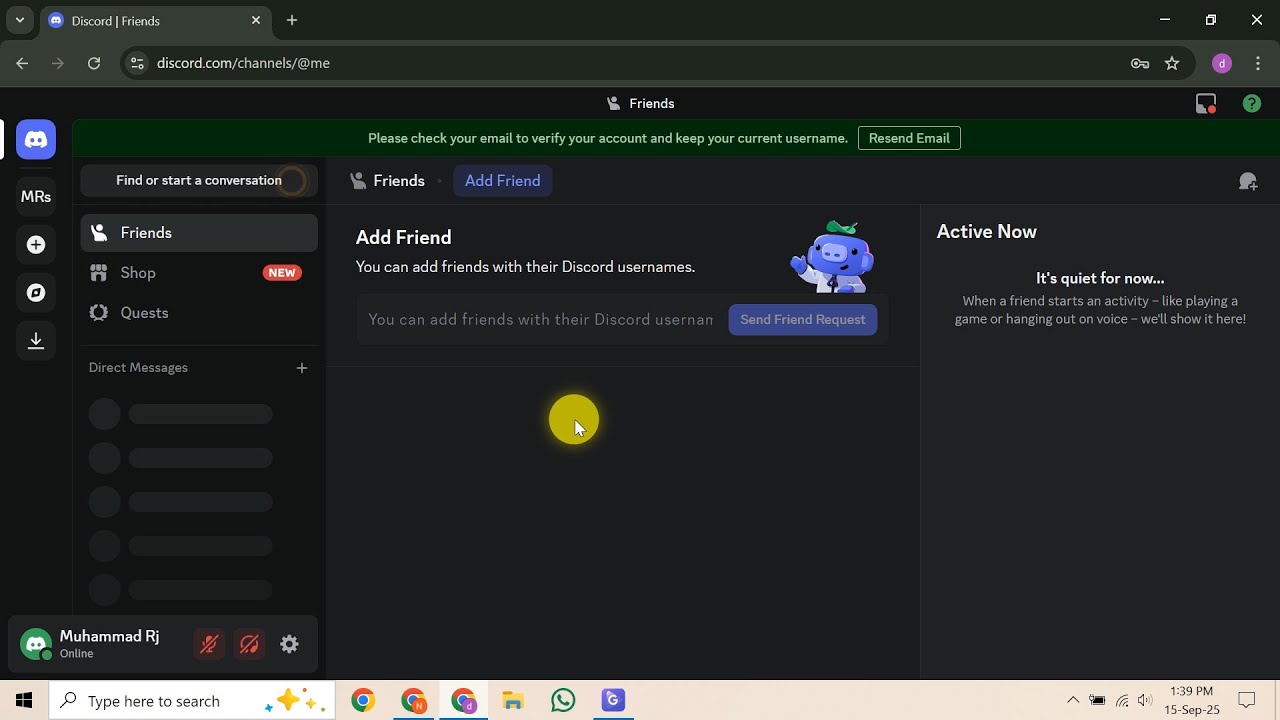Open Chrome profile avatar
Image resolution: width=1280 pixels, height=720 pixels.
[x=1222, y=63]
